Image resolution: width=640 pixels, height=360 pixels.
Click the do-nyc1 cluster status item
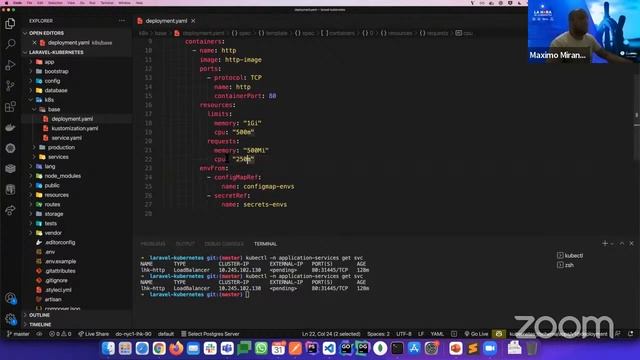133,334
